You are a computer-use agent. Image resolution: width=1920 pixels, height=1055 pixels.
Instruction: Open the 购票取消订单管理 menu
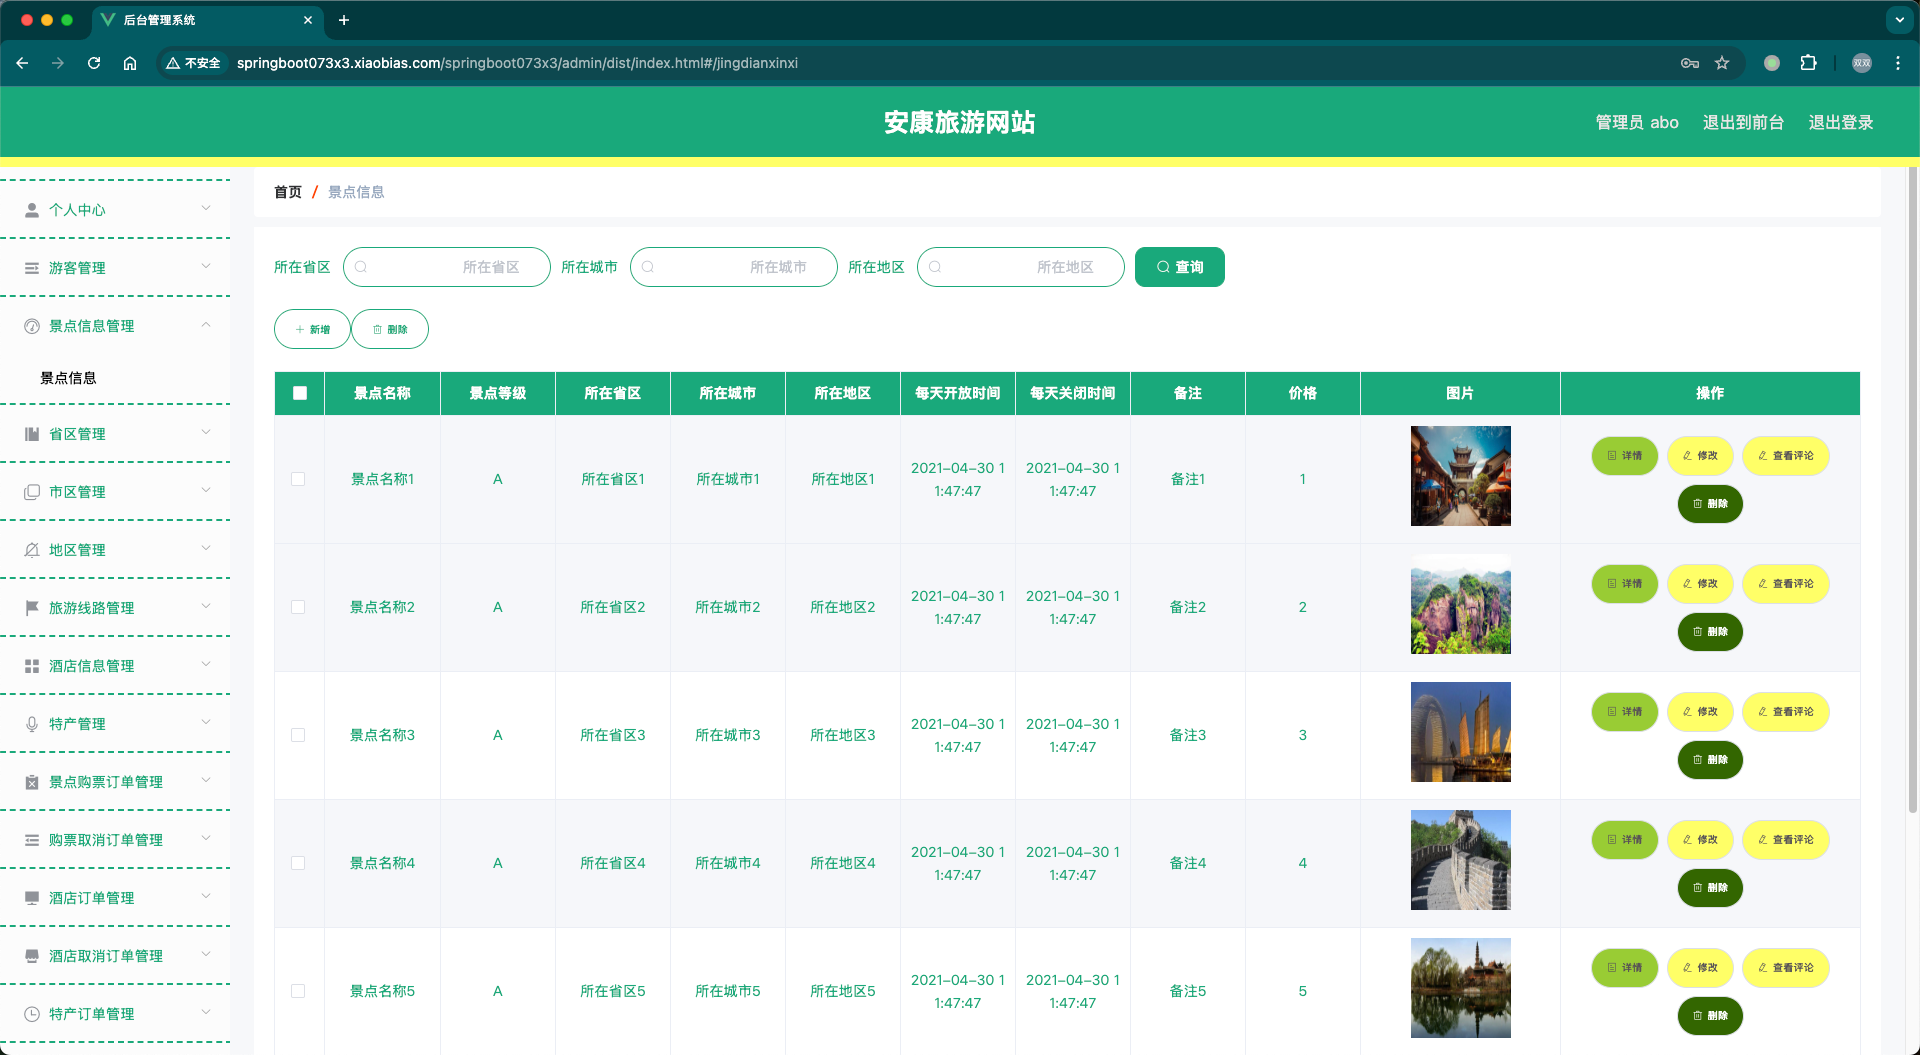[115, 840]
